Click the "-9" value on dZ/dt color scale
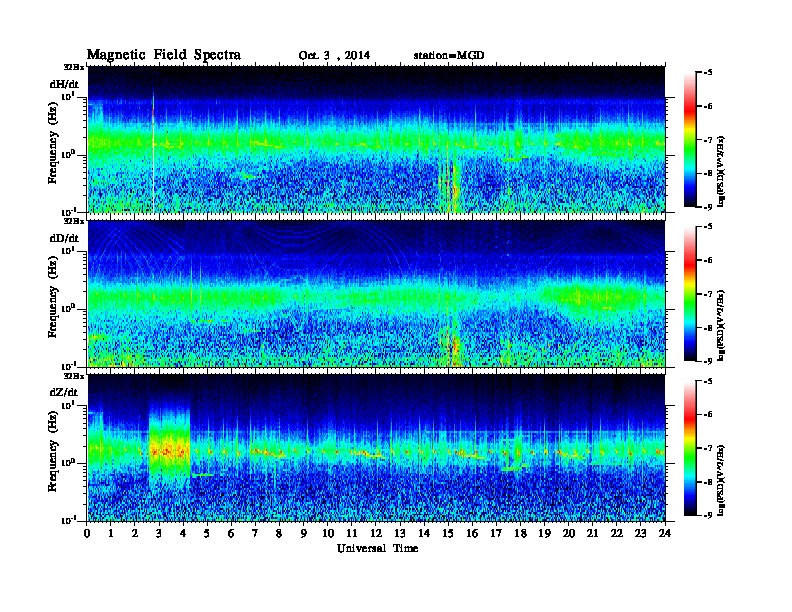This screenshot has height=612, width=792. point(707,515)
